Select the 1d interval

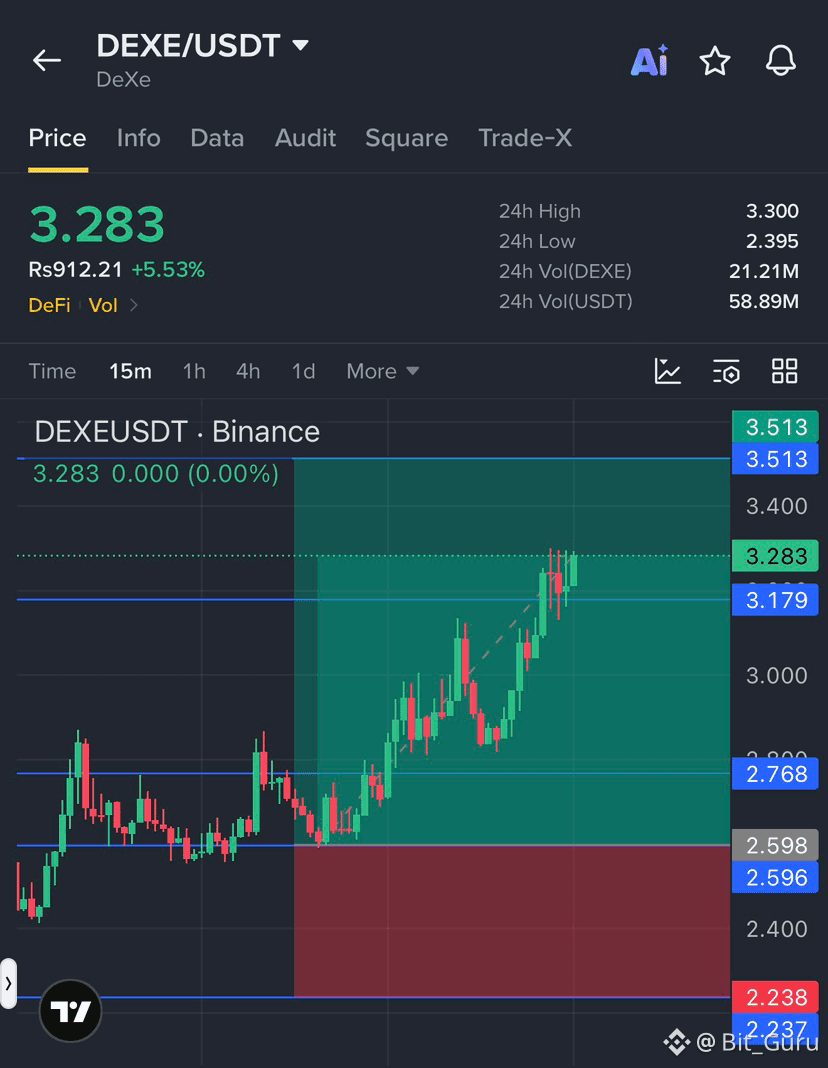304,371
